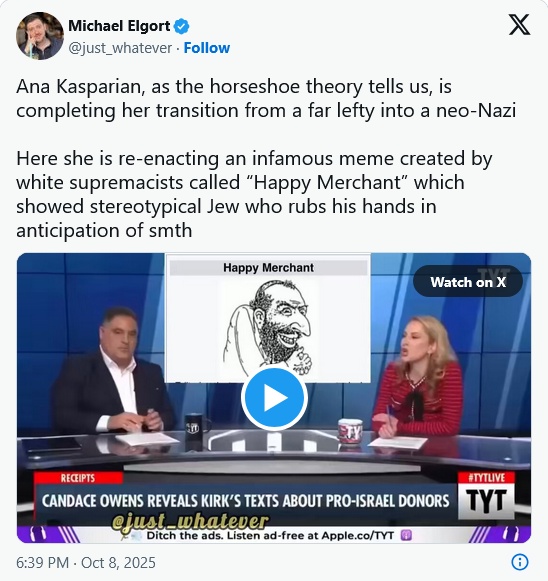Image resolution: width=548 pixels, height=581 pixels.
Task: Click the gold @just_whatever watermark
Action: [190, 521]
